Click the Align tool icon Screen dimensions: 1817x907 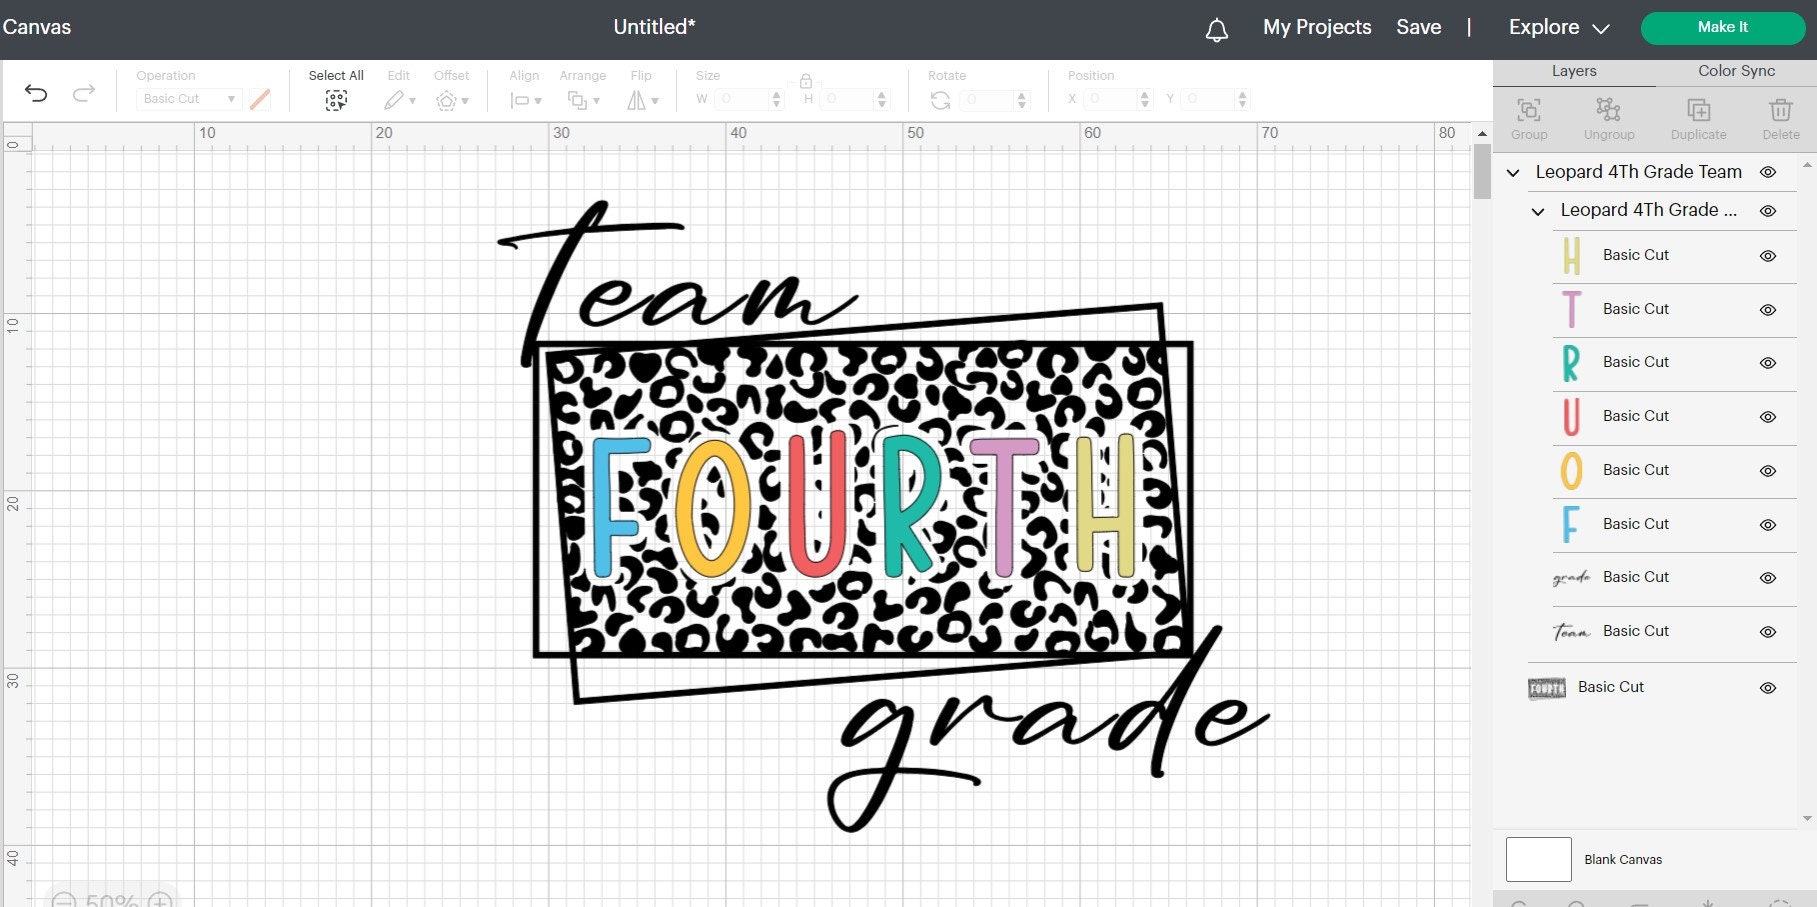click(519, 99)
